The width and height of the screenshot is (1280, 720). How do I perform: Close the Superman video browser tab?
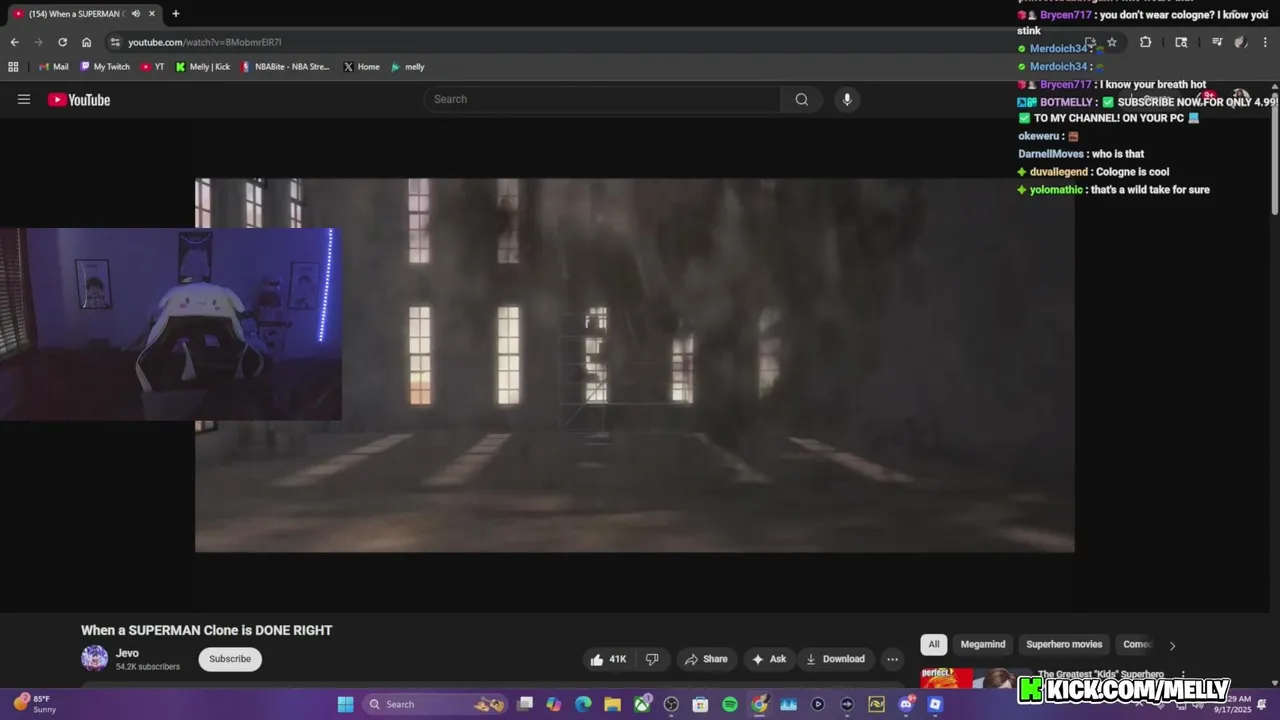pyautogui.click(x=154, y=14)
